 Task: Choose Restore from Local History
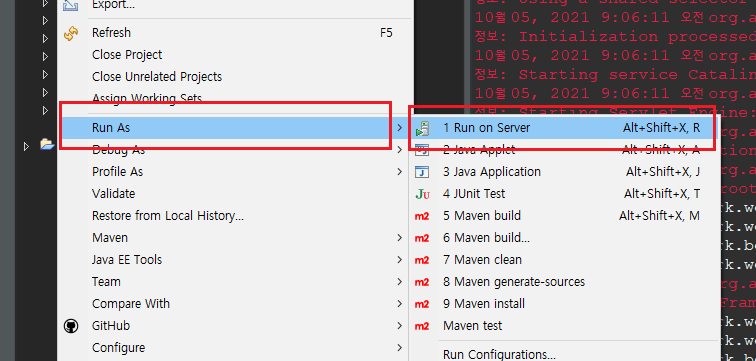(x=234, y=215)
